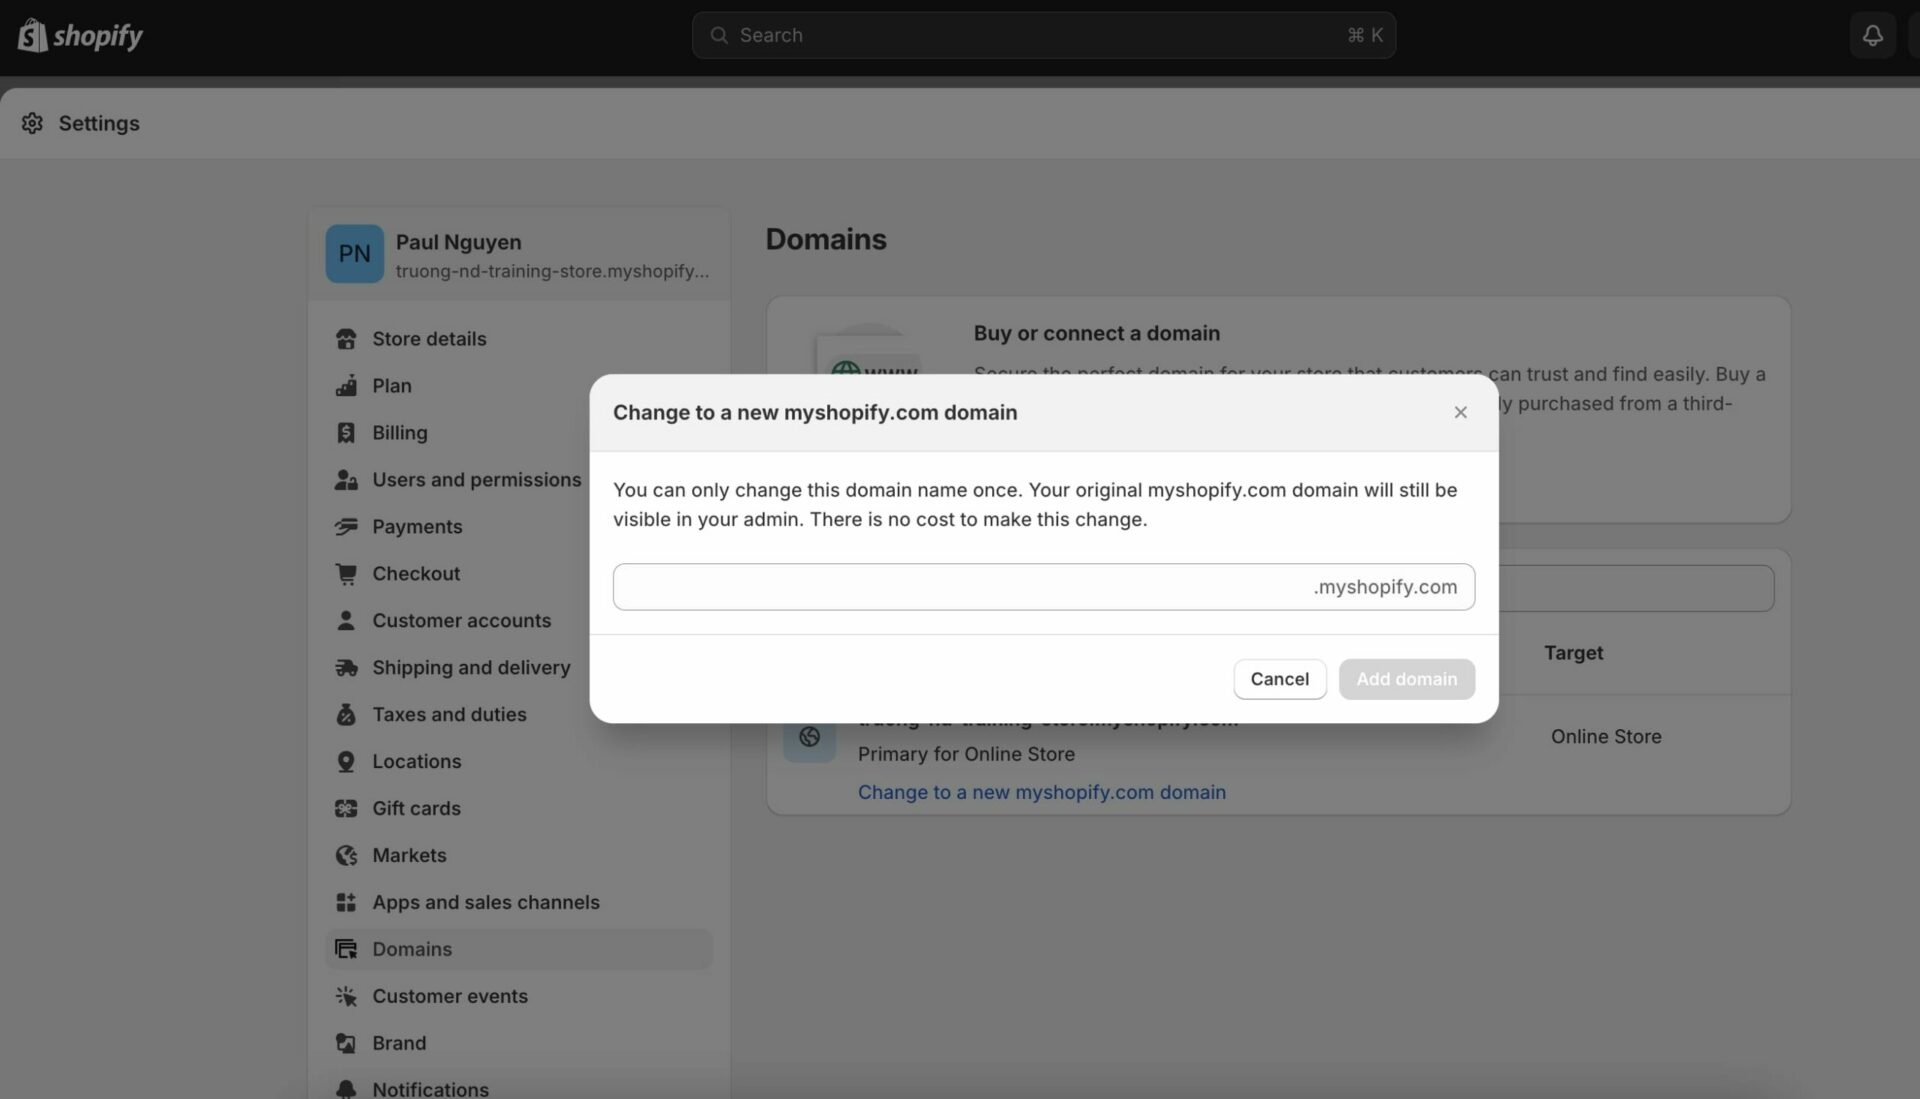Click the Settings title text
Image resolution: width=1920 pixels, height=1099 pixels.
99,124
